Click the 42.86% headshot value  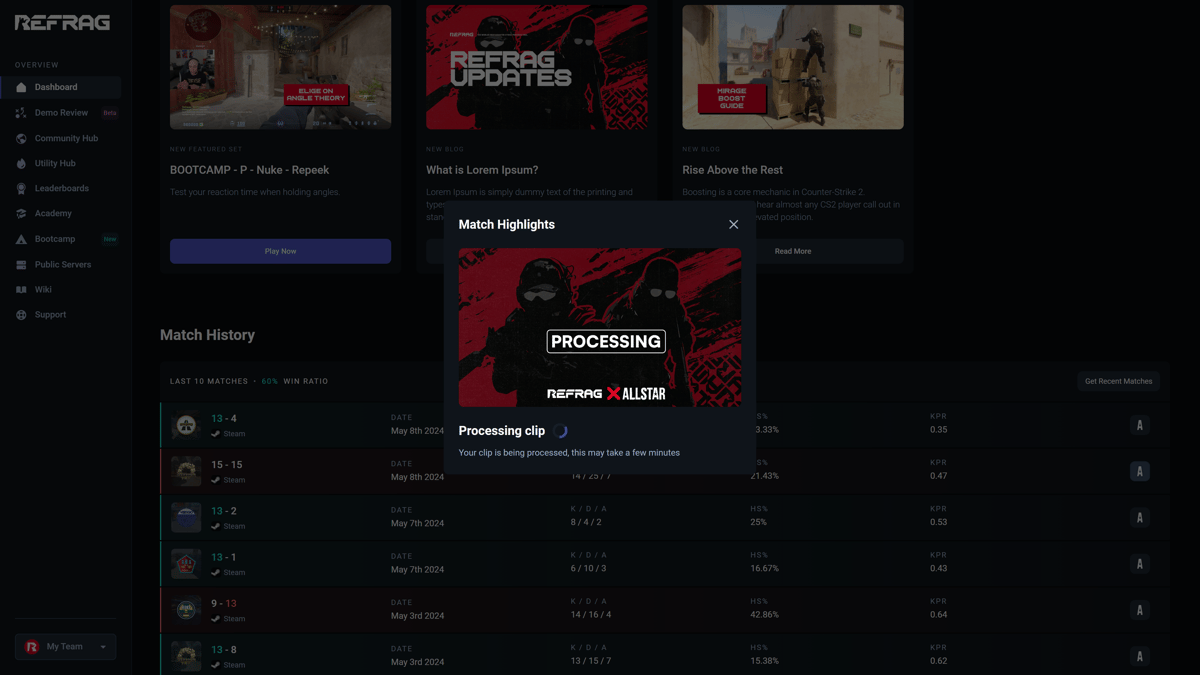click(x=765, y=615)
